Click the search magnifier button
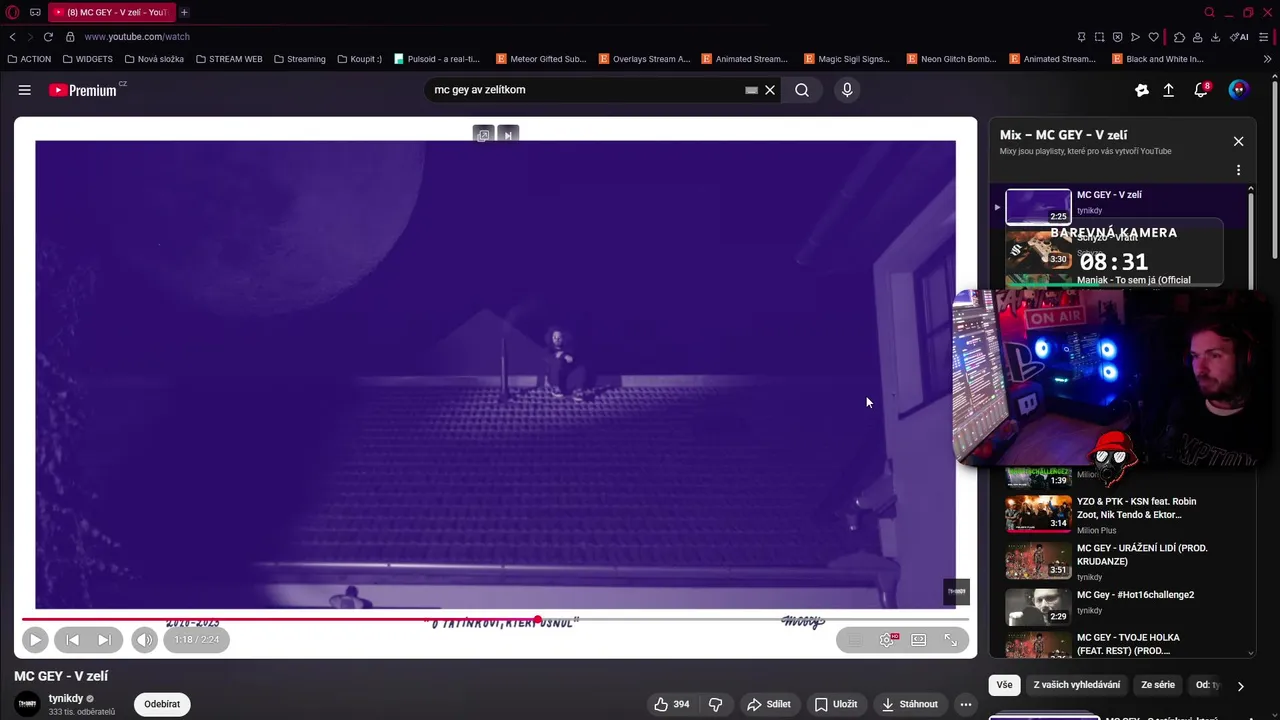The height and width of the screenshot is (720, 1280). click(802, 90)
